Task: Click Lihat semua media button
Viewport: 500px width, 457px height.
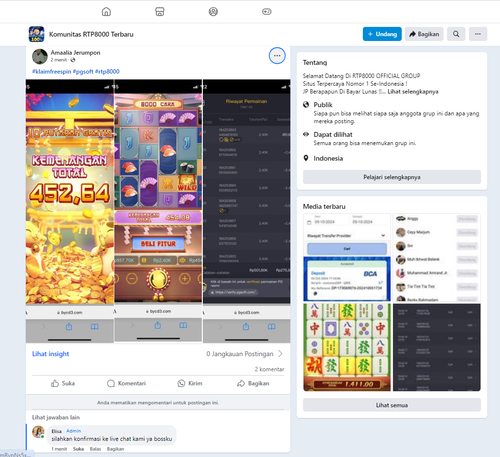Action: [x=392, y=405]
